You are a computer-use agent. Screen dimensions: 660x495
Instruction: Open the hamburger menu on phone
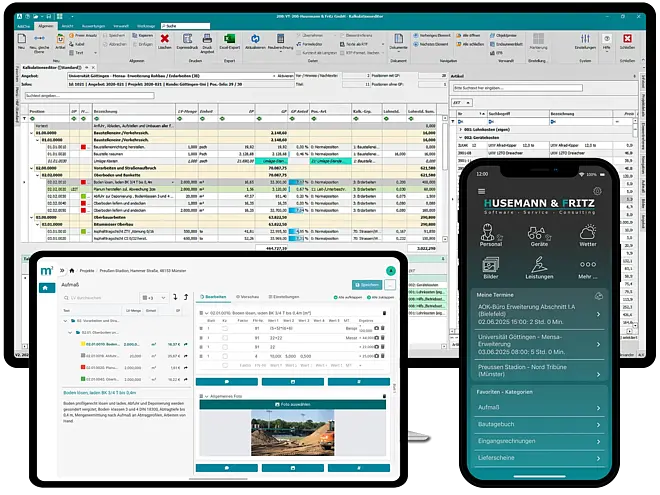point(482,192)
